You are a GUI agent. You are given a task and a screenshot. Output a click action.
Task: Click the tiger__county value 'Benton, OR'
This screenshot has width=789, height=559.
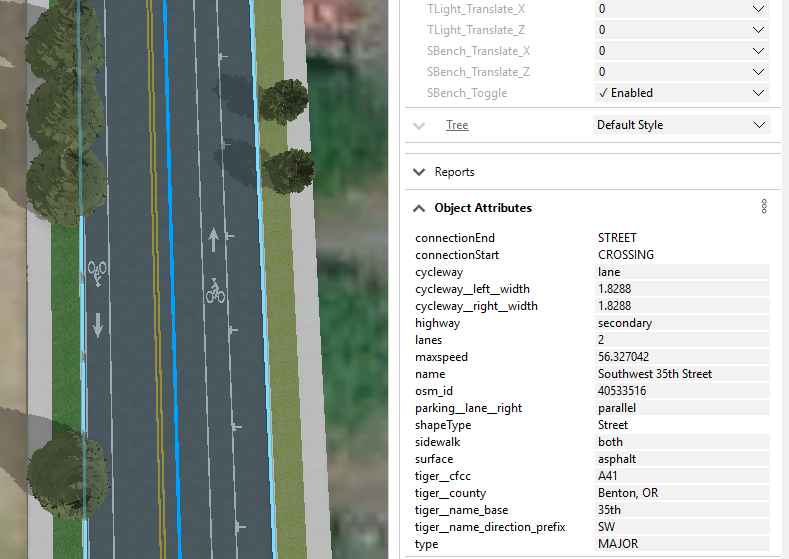pos(682,493)
